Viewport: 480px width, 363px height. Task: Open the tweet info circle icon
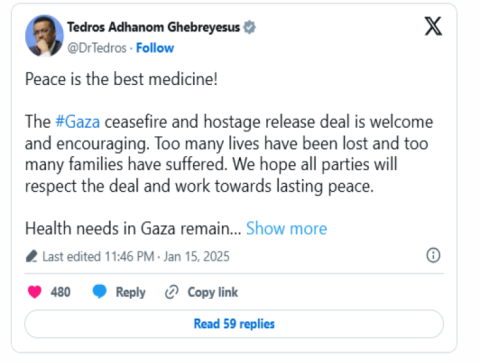click(x=433, y=255)
